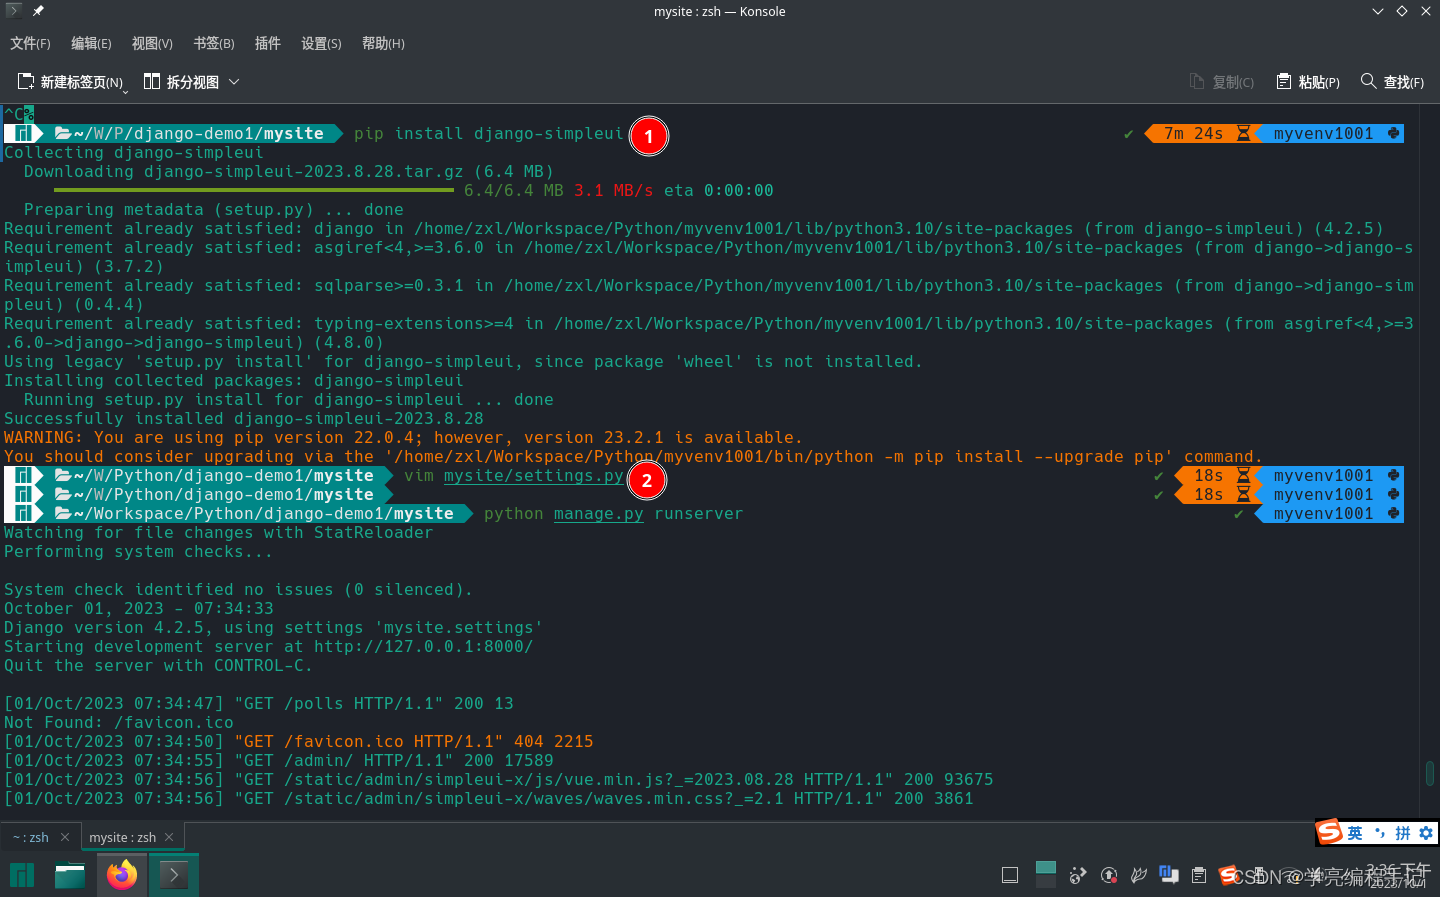Click the 'October 01, 2023 - 07:34:33' line
The image size is (1440, 897).
click(x=138, y=609)
